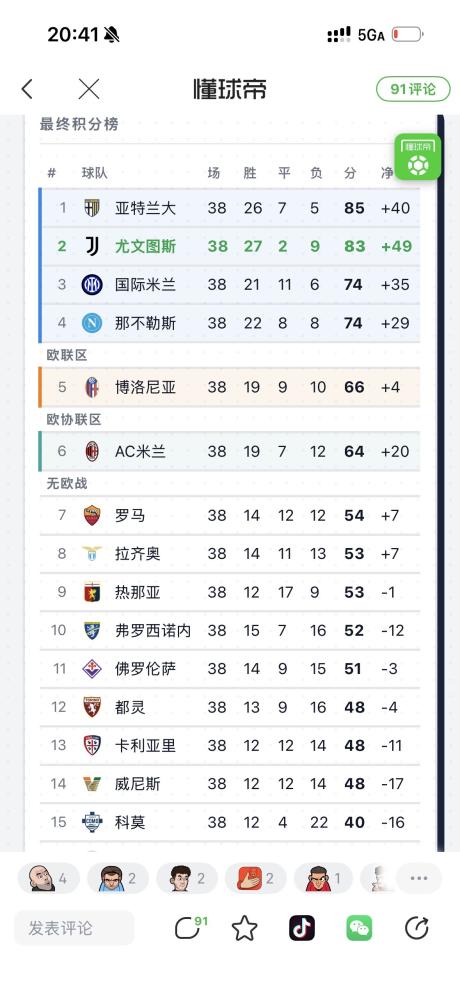Share to TikTok icon
460x997 pixels.
tap(302, 928)
